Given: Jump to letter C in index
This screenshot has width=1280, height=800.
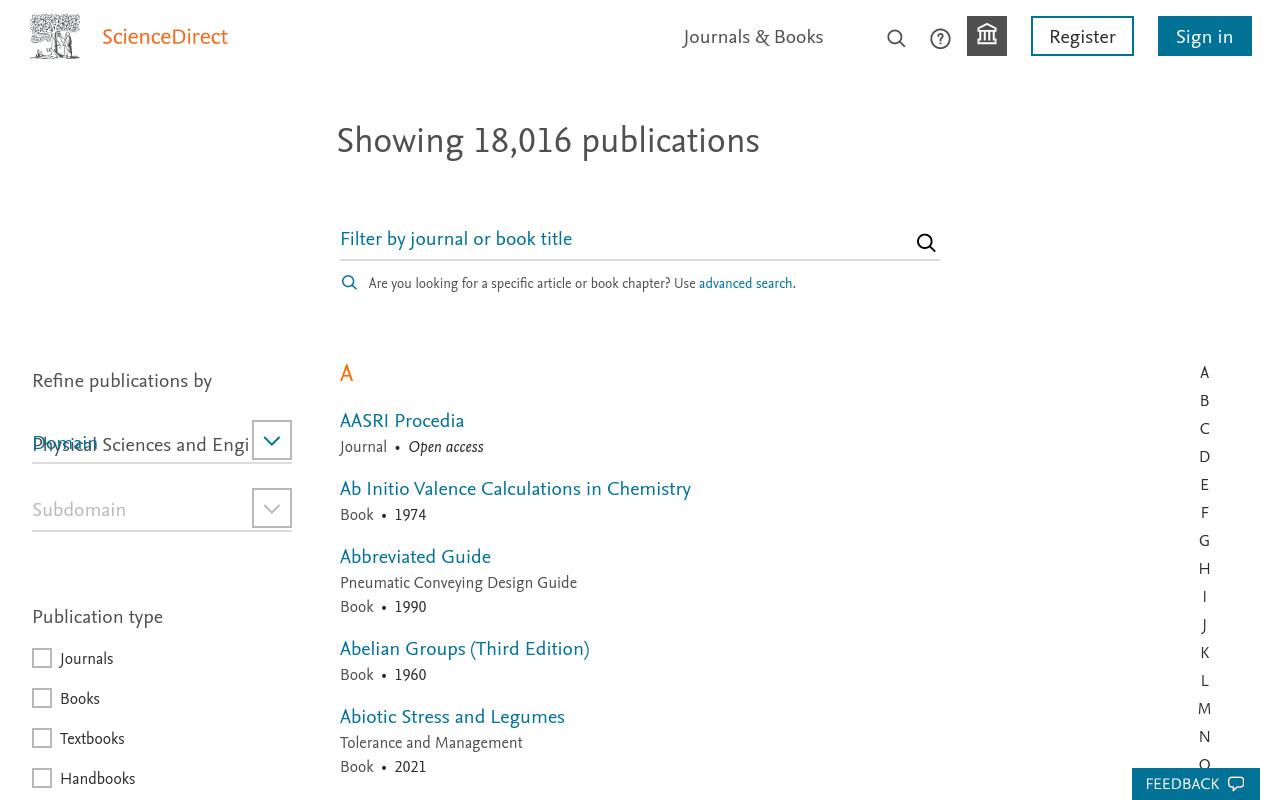Looking at the screenshot, I should (x=1204, y=429).
